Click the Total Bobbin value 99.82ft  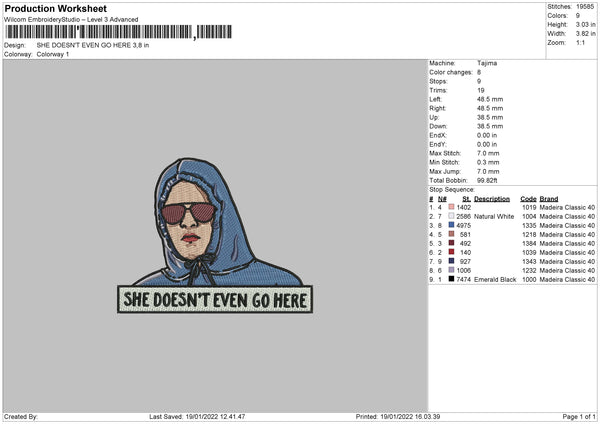(487, 180)
